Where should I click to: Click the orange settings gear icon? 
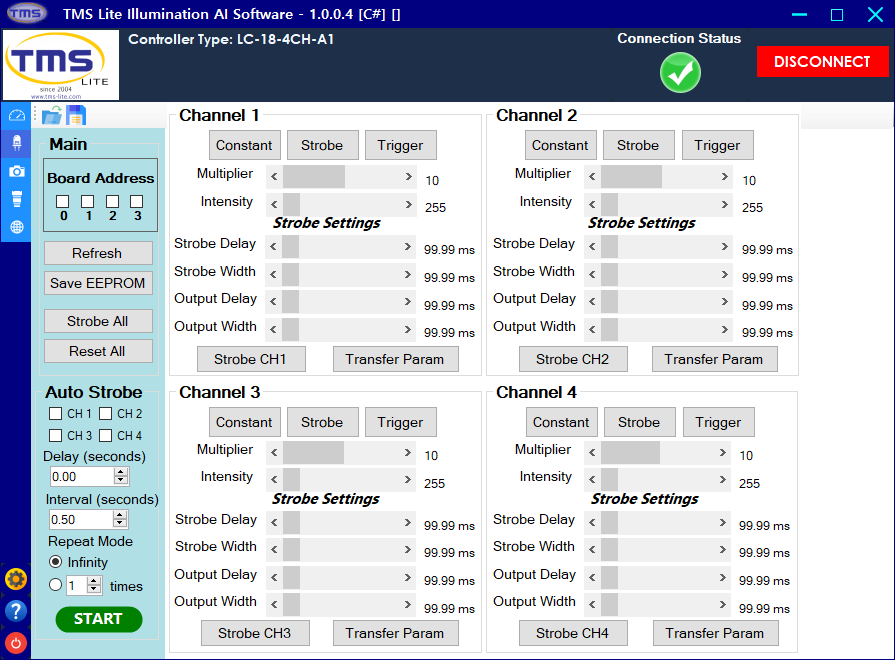[14, 579]
